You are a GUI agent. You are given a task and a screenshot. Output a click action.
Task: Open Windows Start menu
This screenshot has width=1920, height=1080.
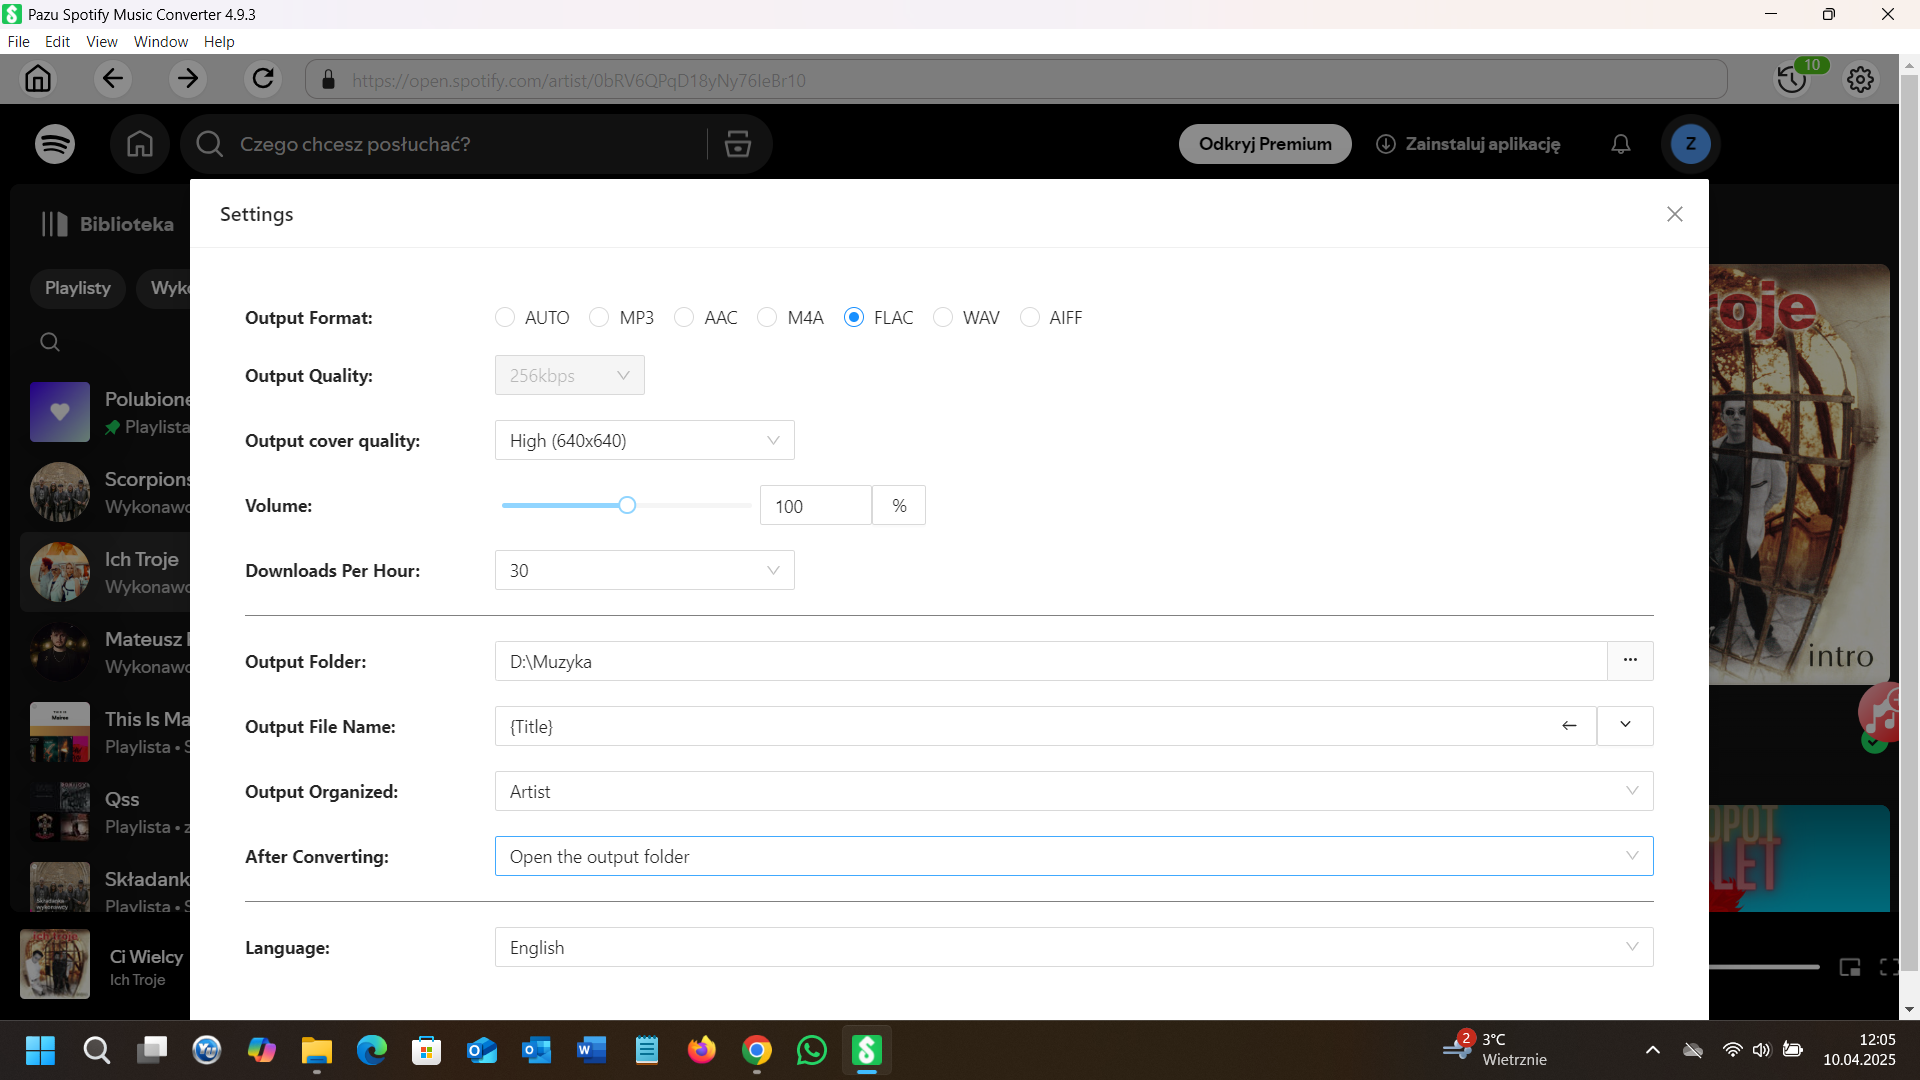tap(40, 1050)
